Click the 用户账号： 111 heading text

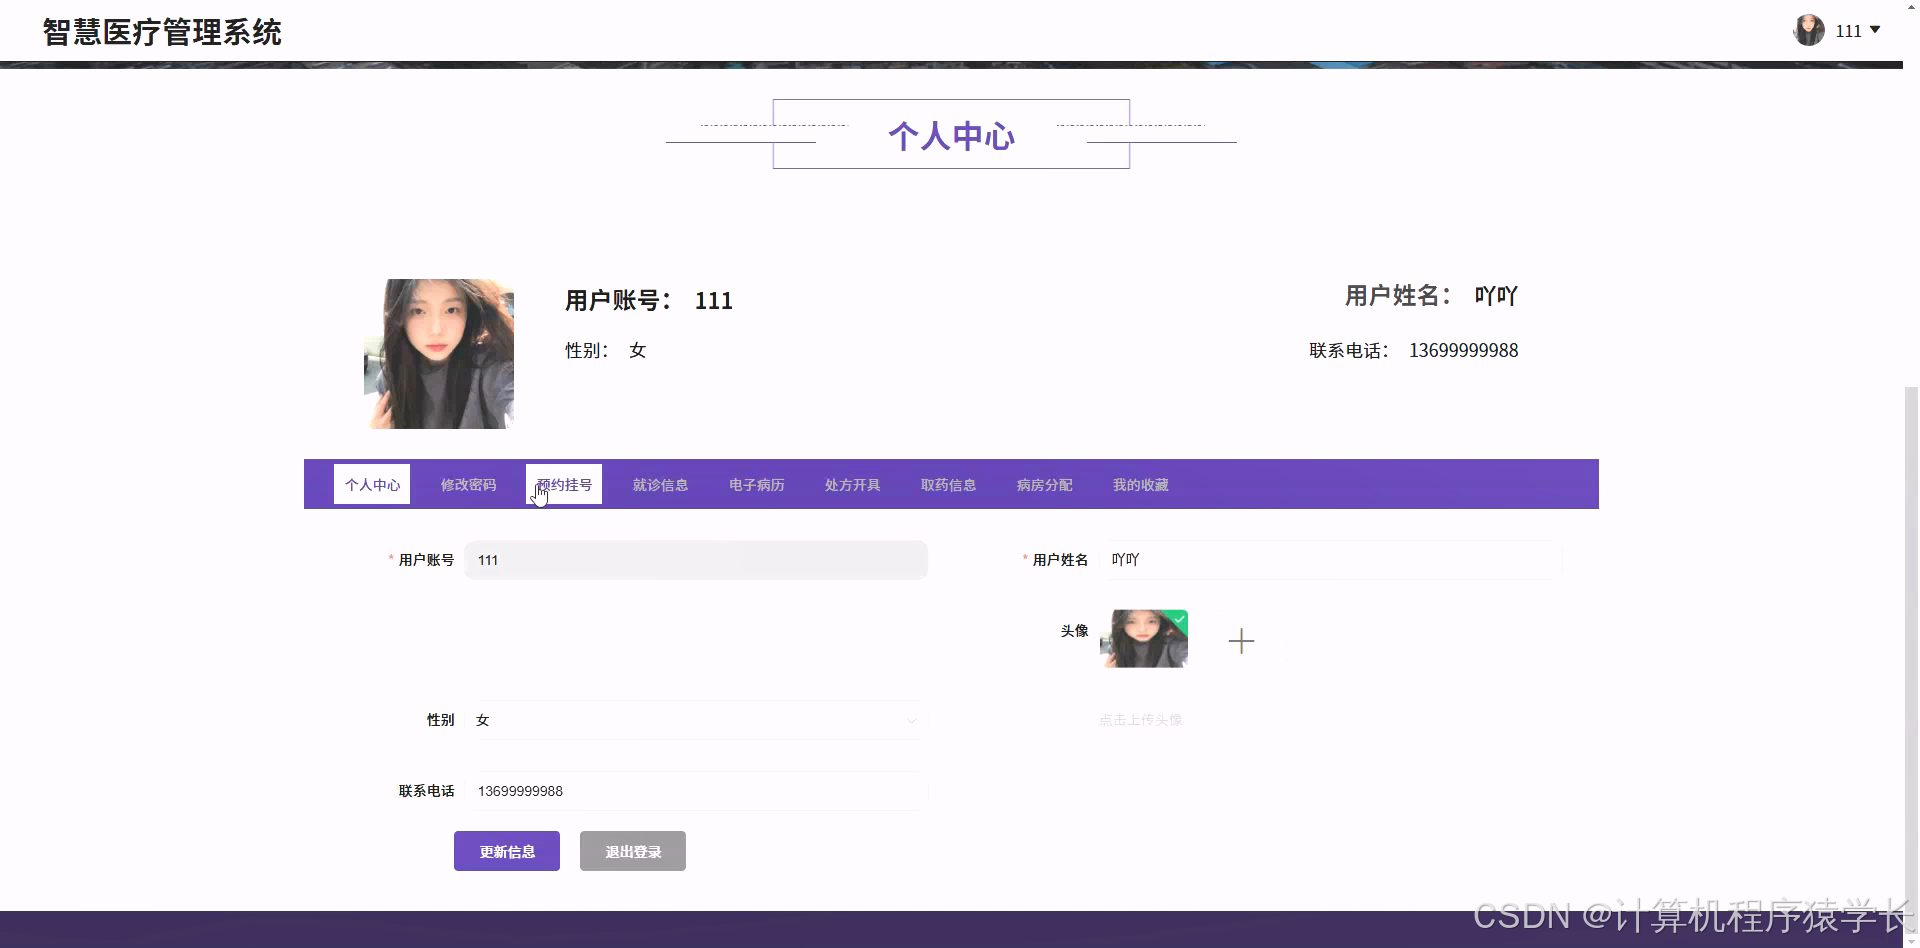(x=649, y=300)
